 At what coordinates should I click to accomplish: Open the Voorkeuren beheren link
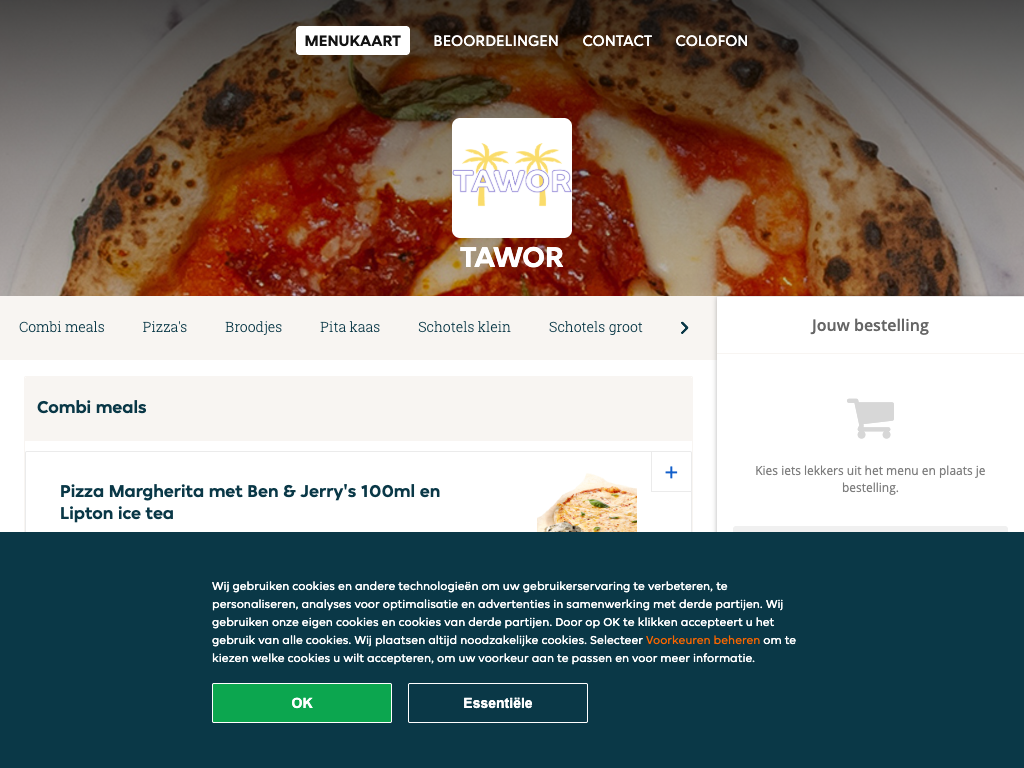[703, 640]
